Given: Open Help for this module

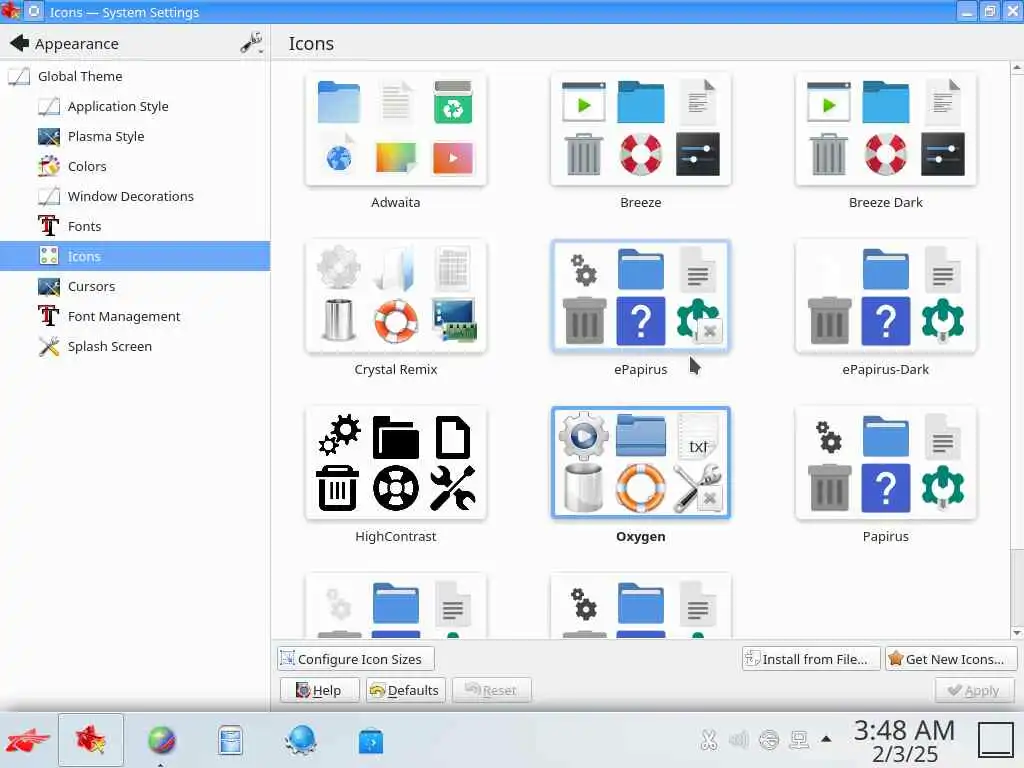Looking at the screenshot, I should [319, 690].
